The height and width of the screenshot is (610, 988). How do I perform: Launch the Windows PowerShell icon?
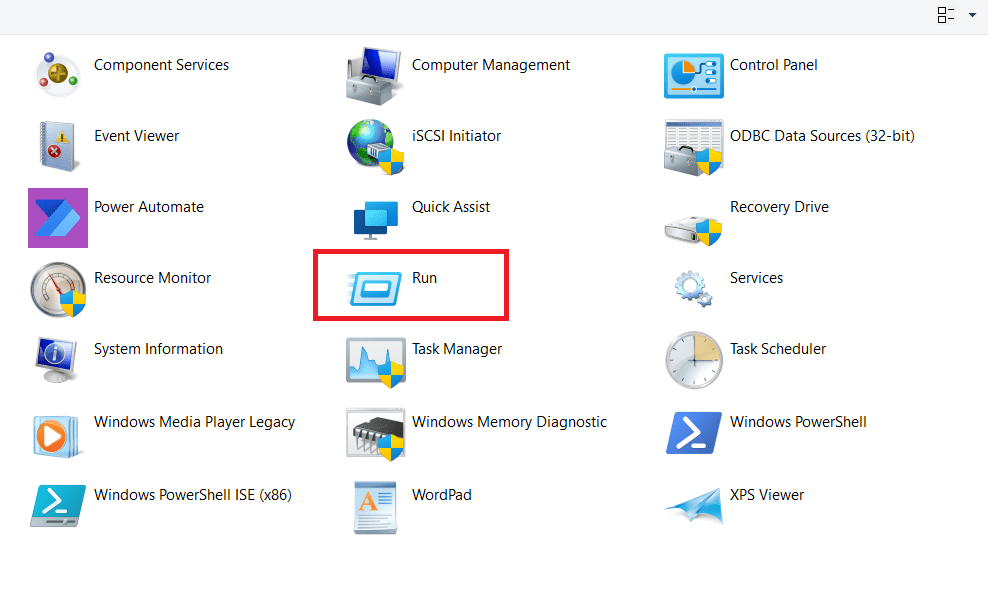pyautogui.click(x=694, y=433)
